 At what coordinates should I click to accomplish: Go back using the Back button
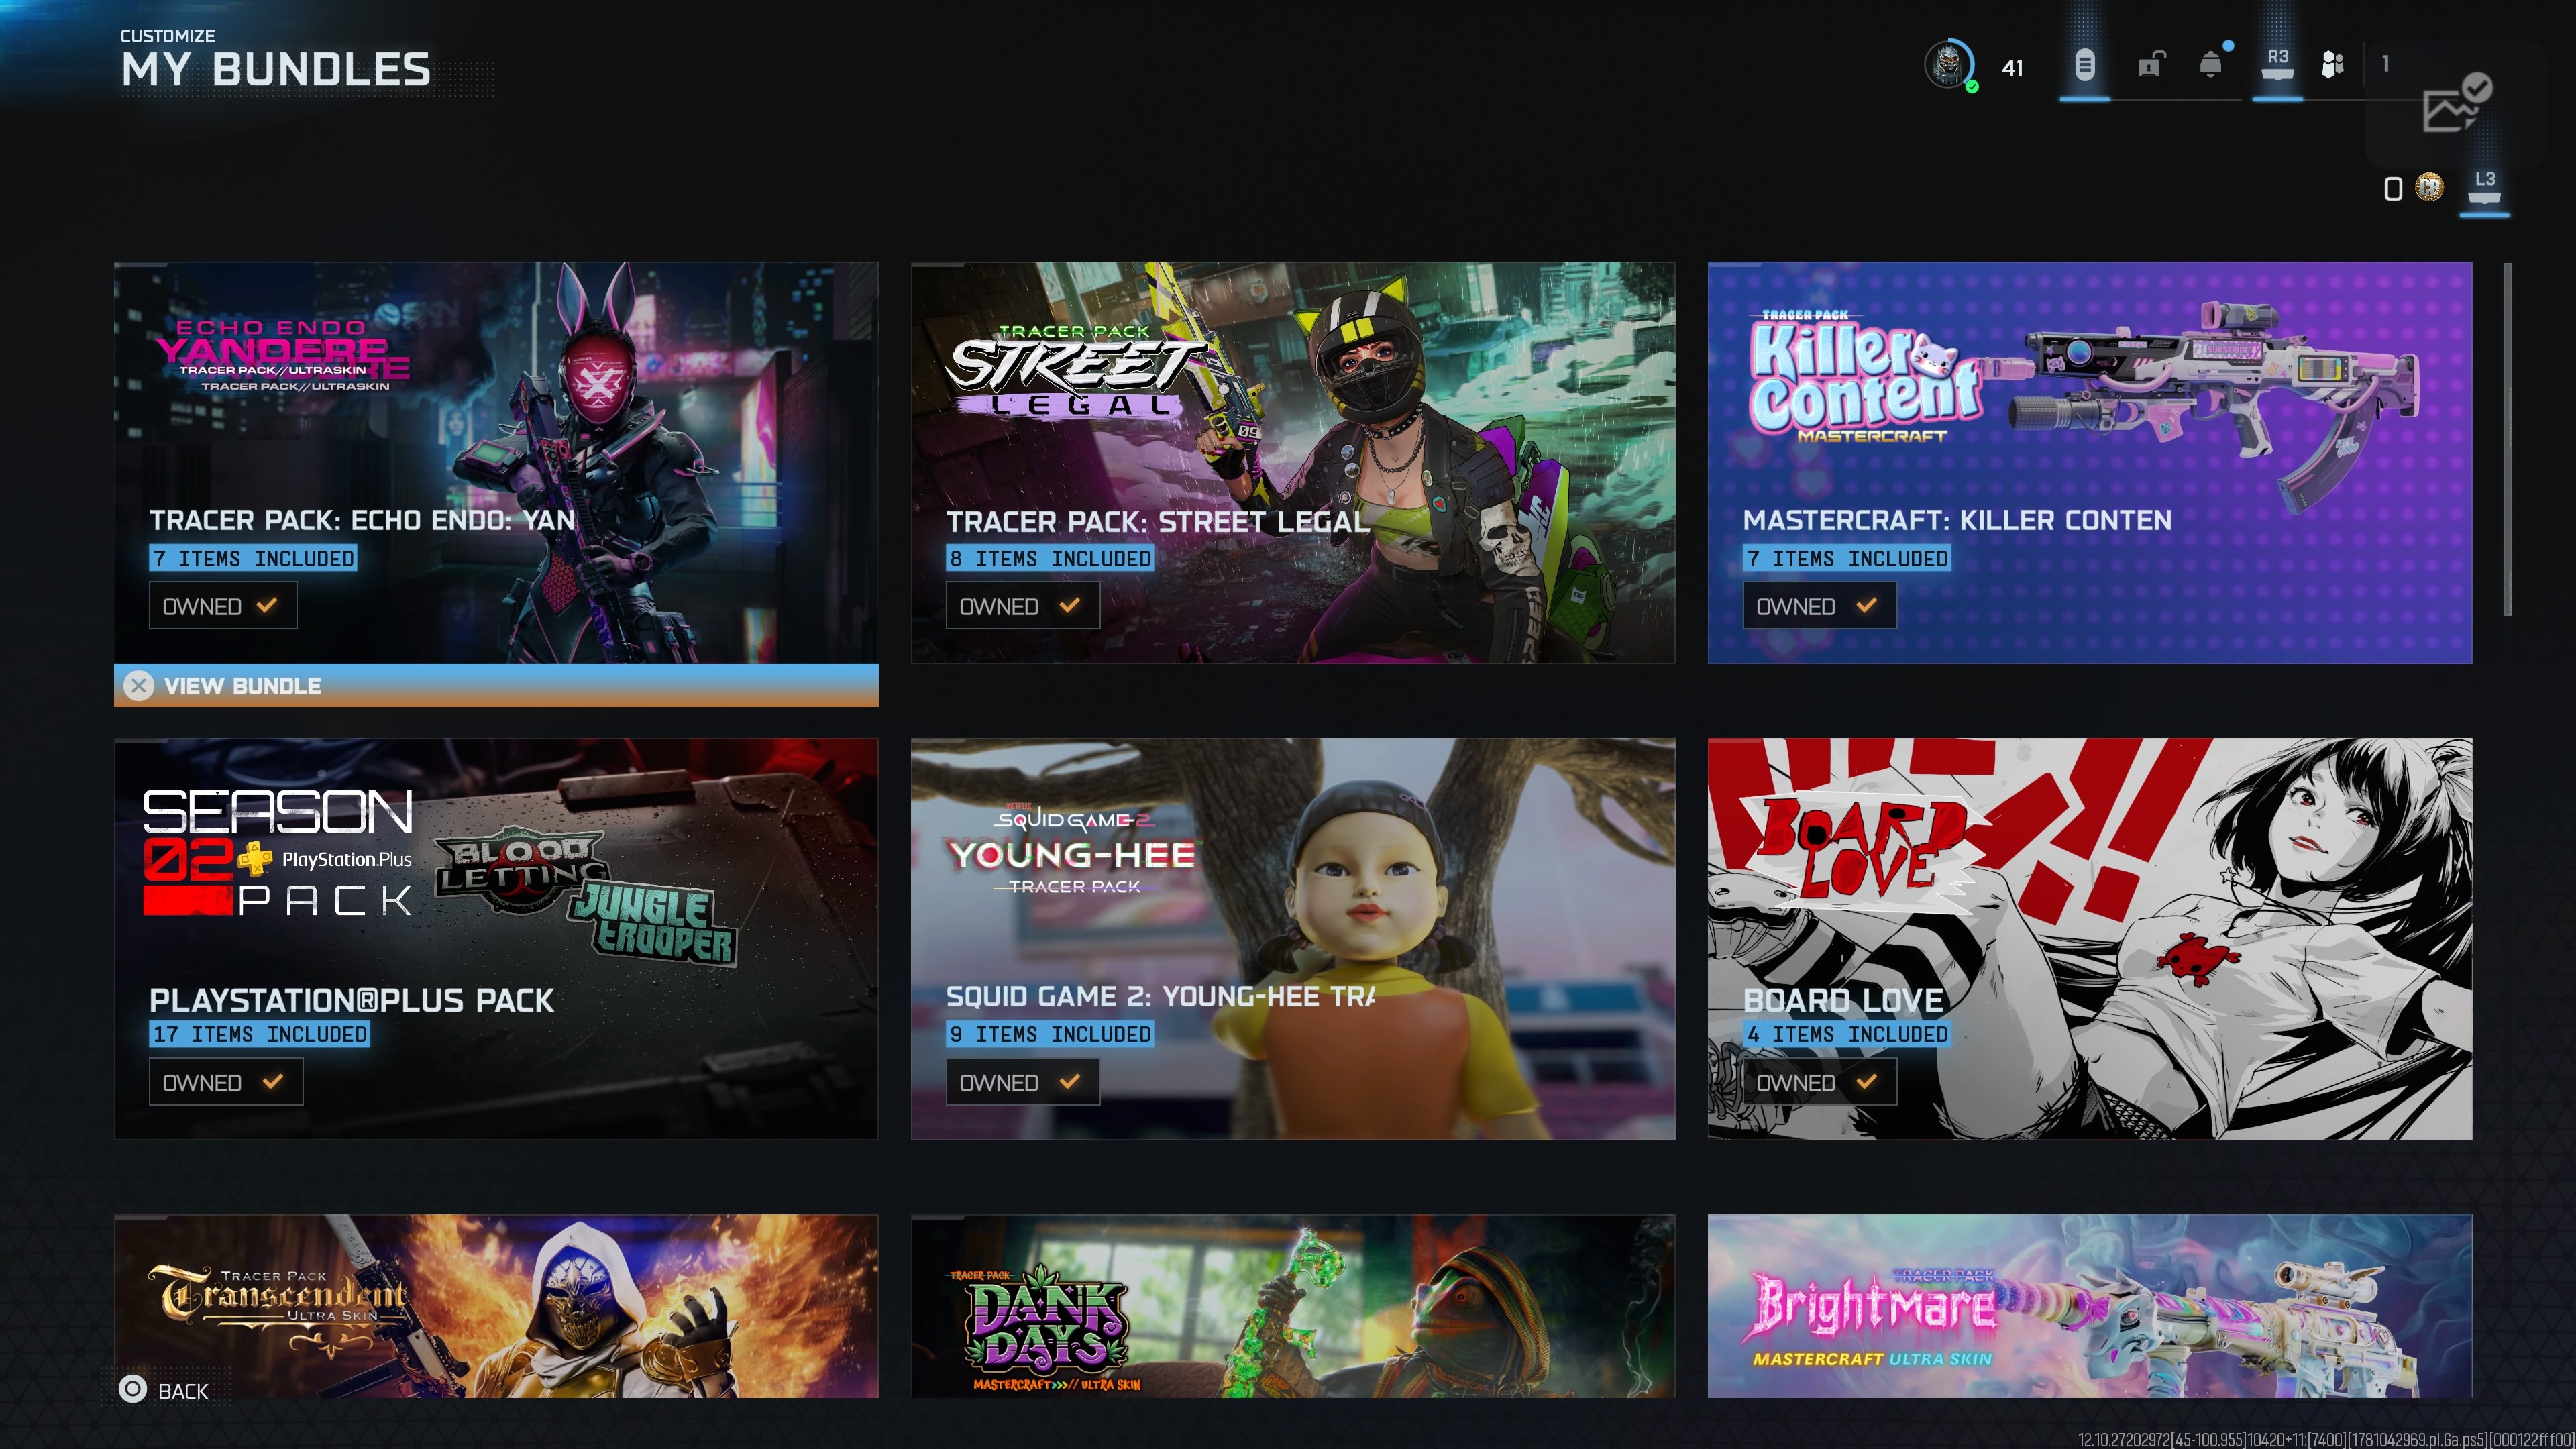click(164, 1390)
